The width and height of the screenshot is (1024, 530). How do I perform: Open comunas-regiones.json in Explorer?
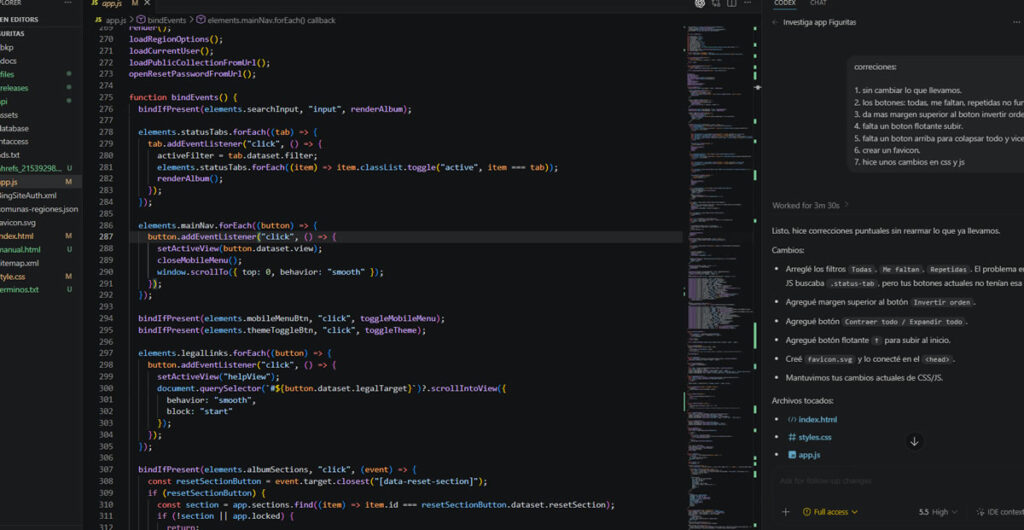tap(41, 209)
